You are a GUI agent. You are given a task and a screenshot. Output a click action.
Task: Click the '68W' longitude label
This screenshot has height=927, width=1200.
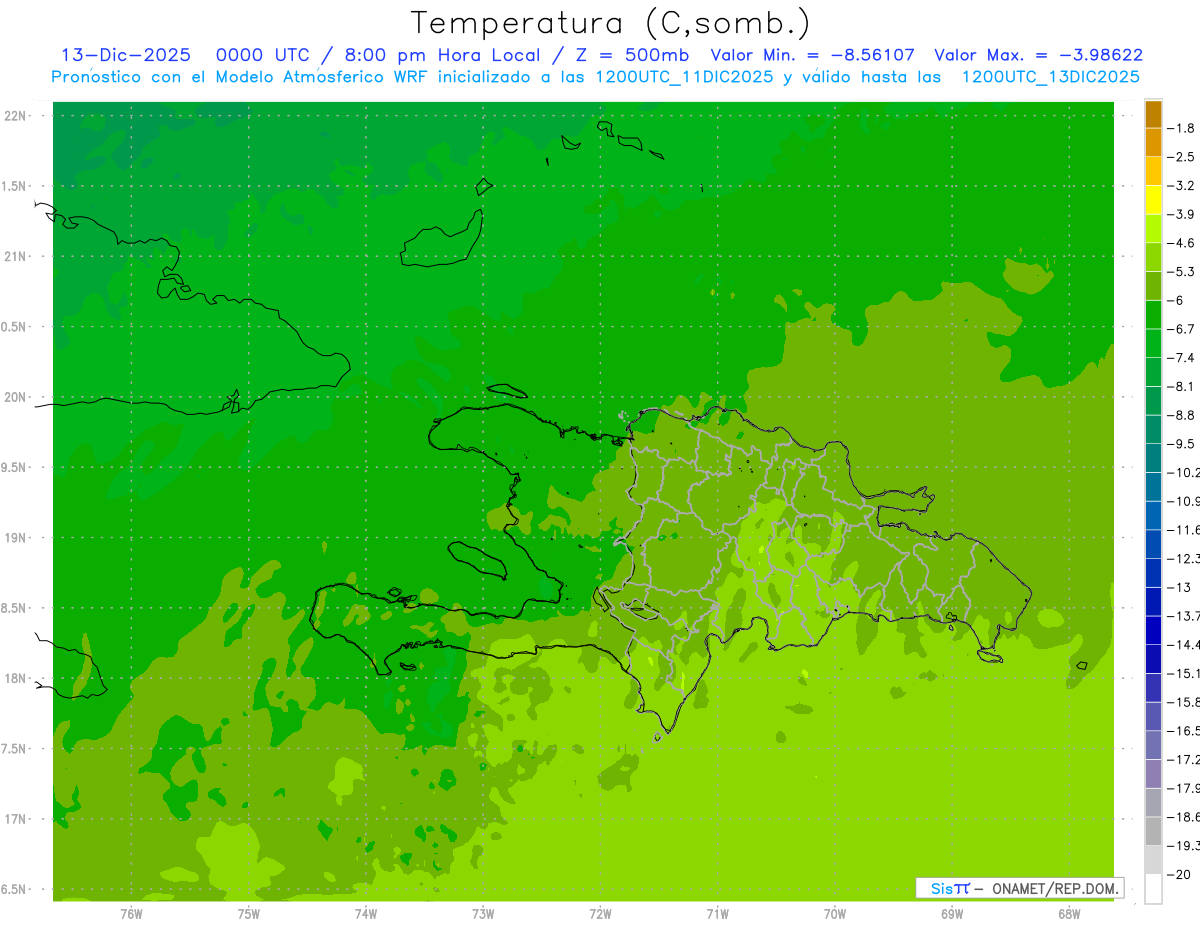tap(1069, 913)
